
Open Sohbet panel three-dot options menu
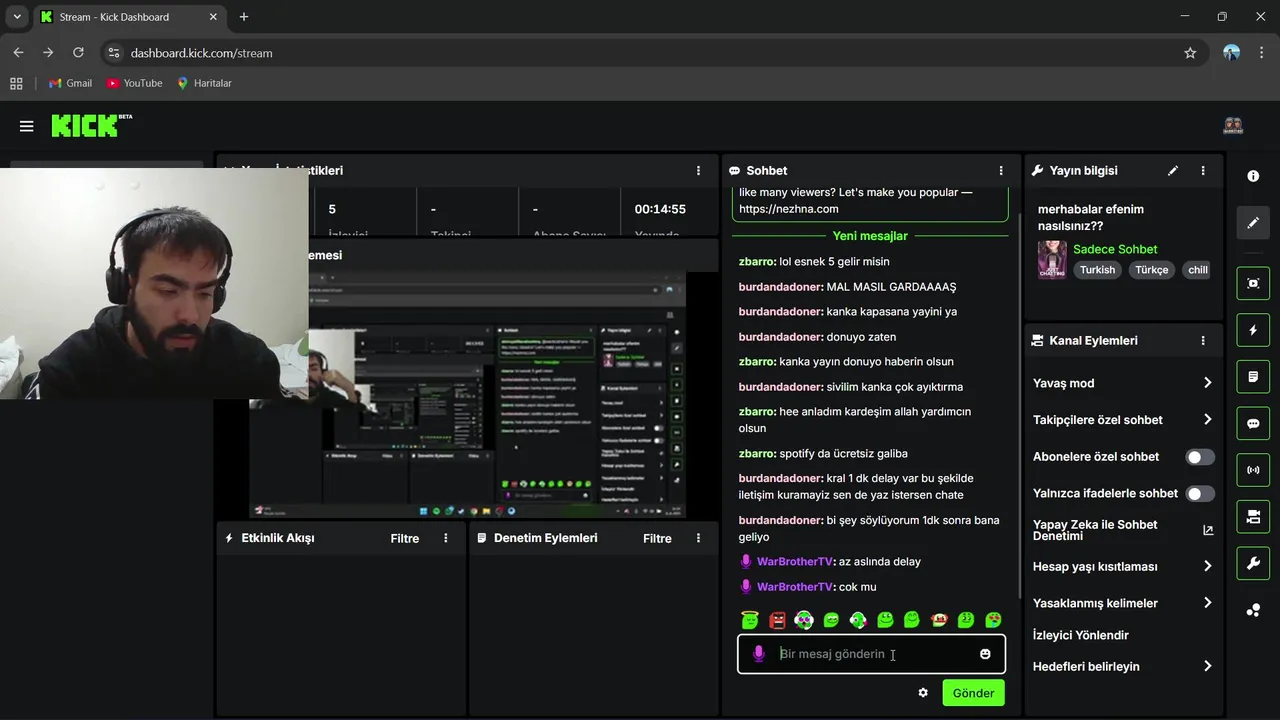[x=1001, y=171]
